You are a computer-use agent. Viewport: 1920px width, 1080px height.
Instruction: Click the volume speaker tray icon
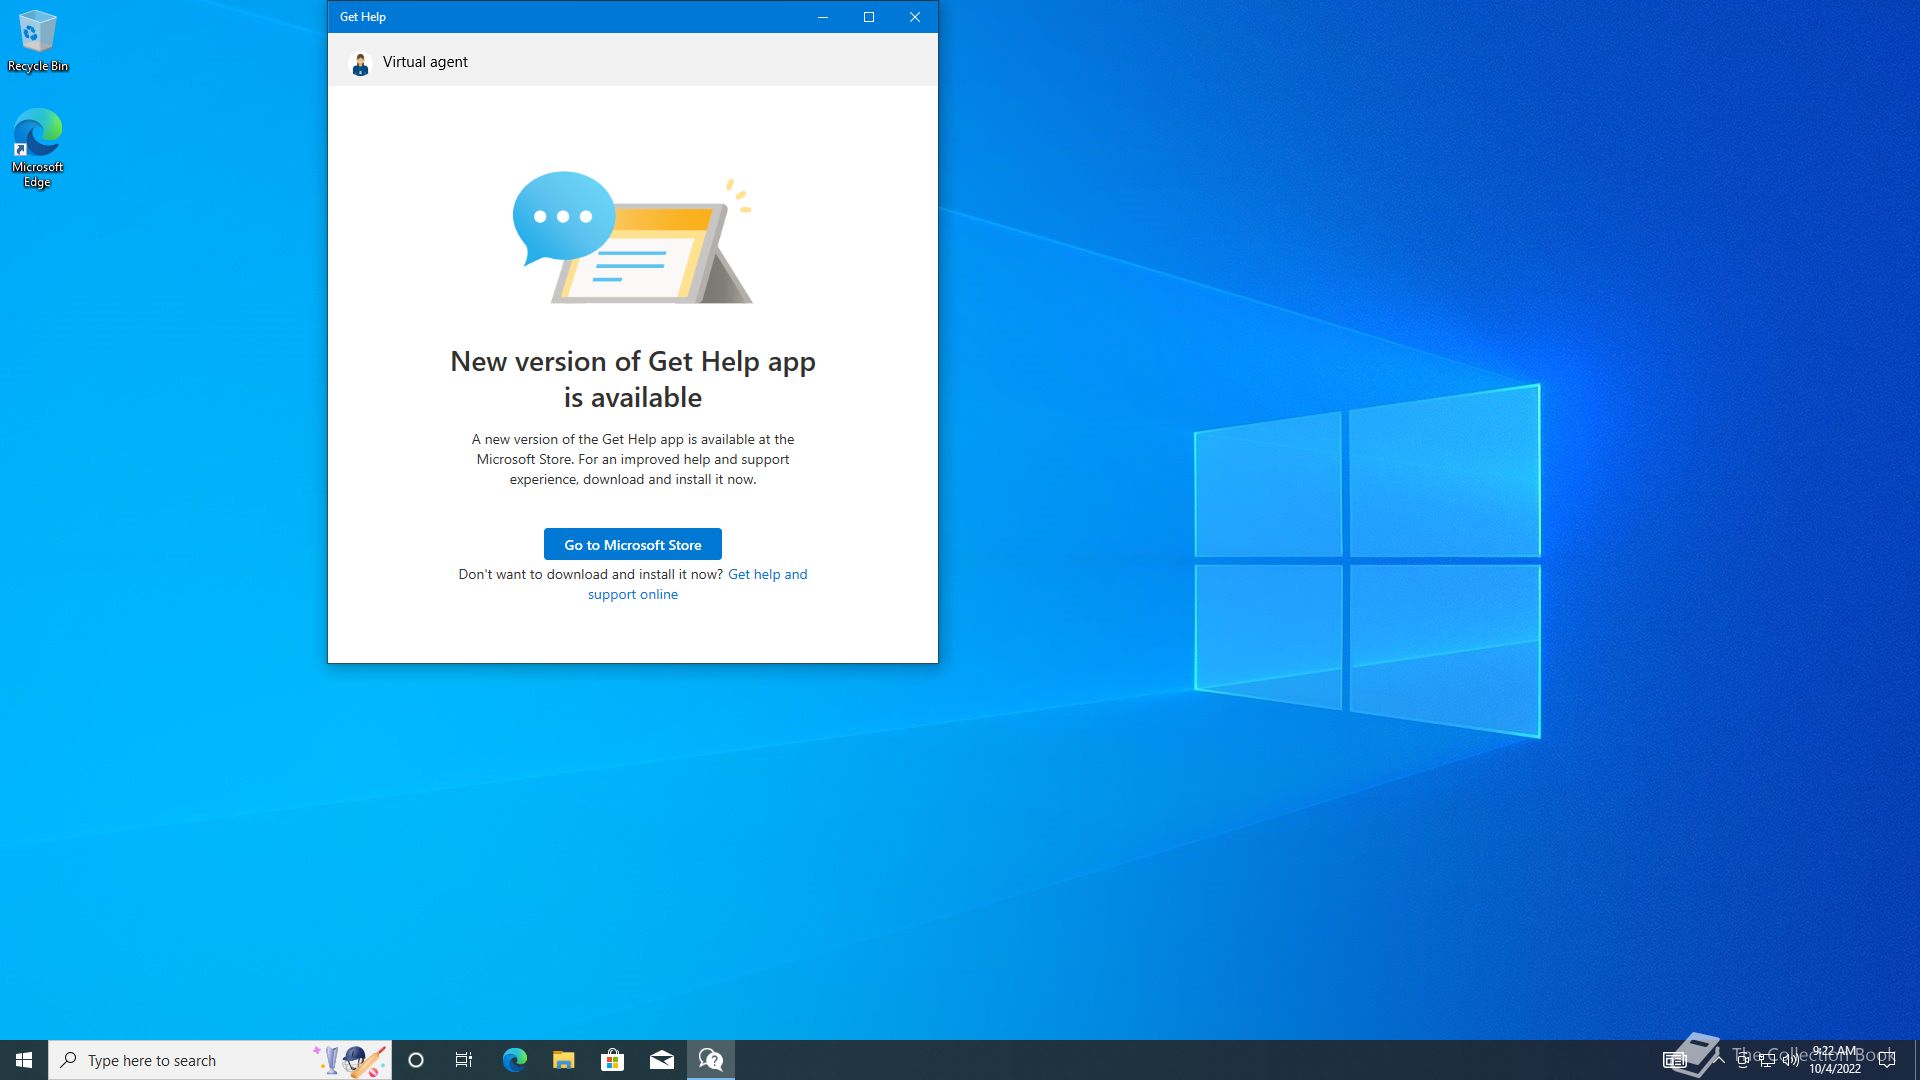(x=1791, y=1060)
